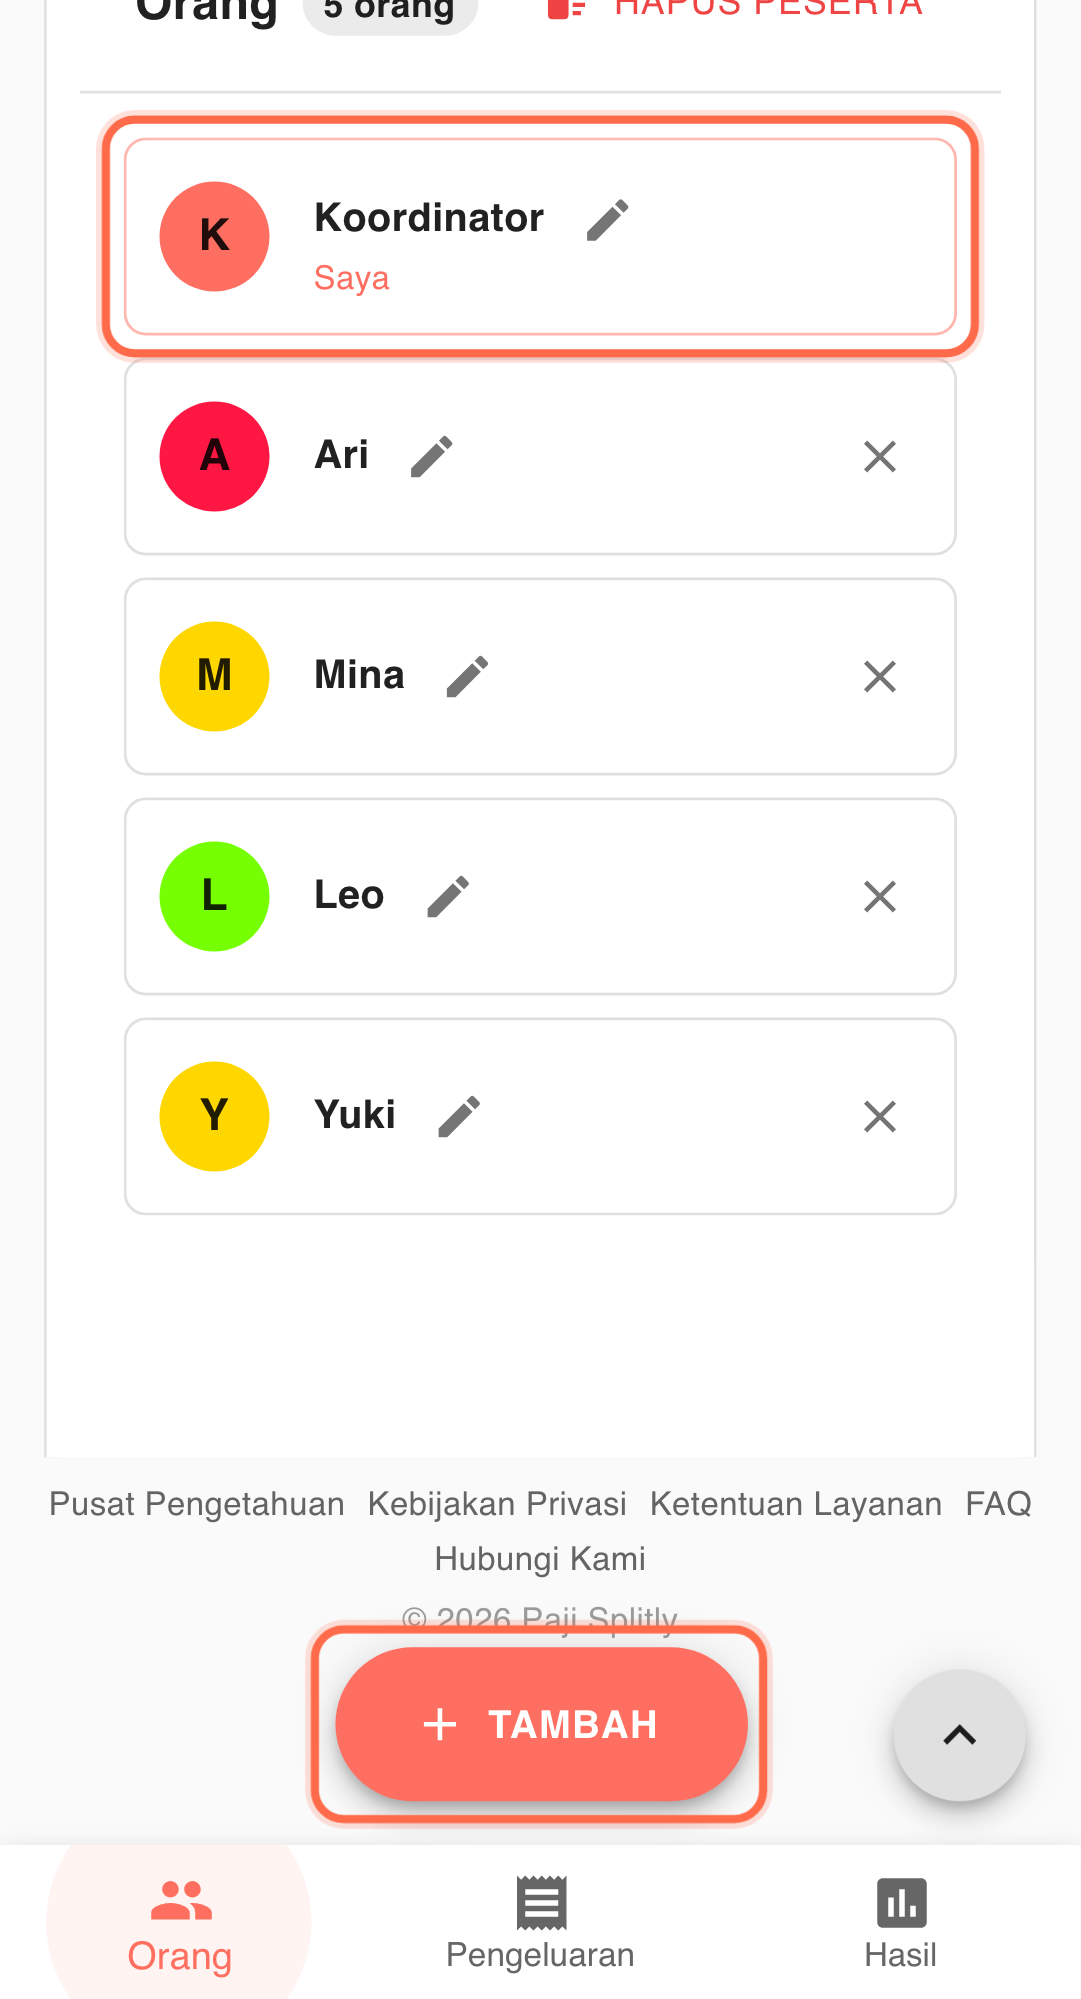Follow the Ketentuan Layanan link

tap(795, 1504)
